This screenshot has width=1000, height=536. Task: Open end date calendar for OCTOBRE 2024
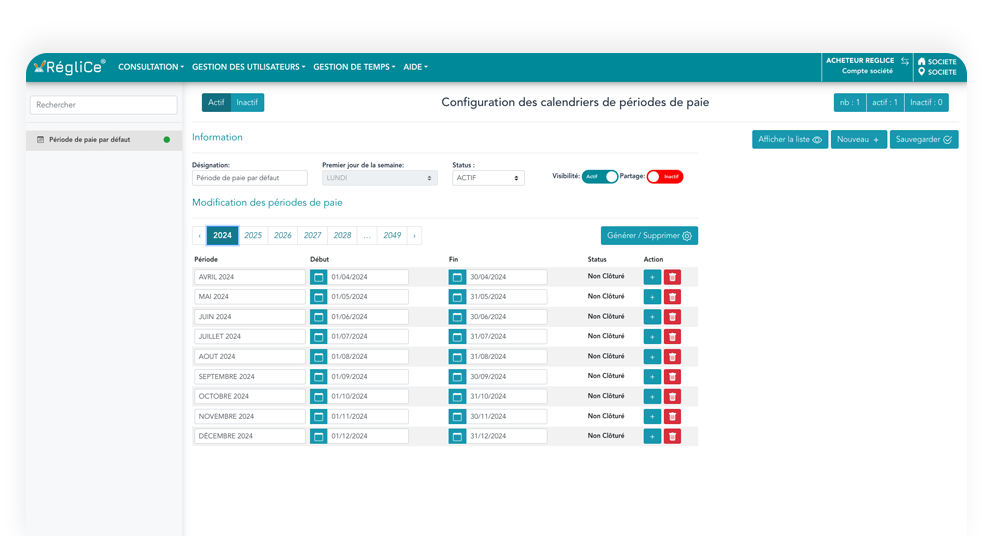pyautogui.click(x=457, y=396)
